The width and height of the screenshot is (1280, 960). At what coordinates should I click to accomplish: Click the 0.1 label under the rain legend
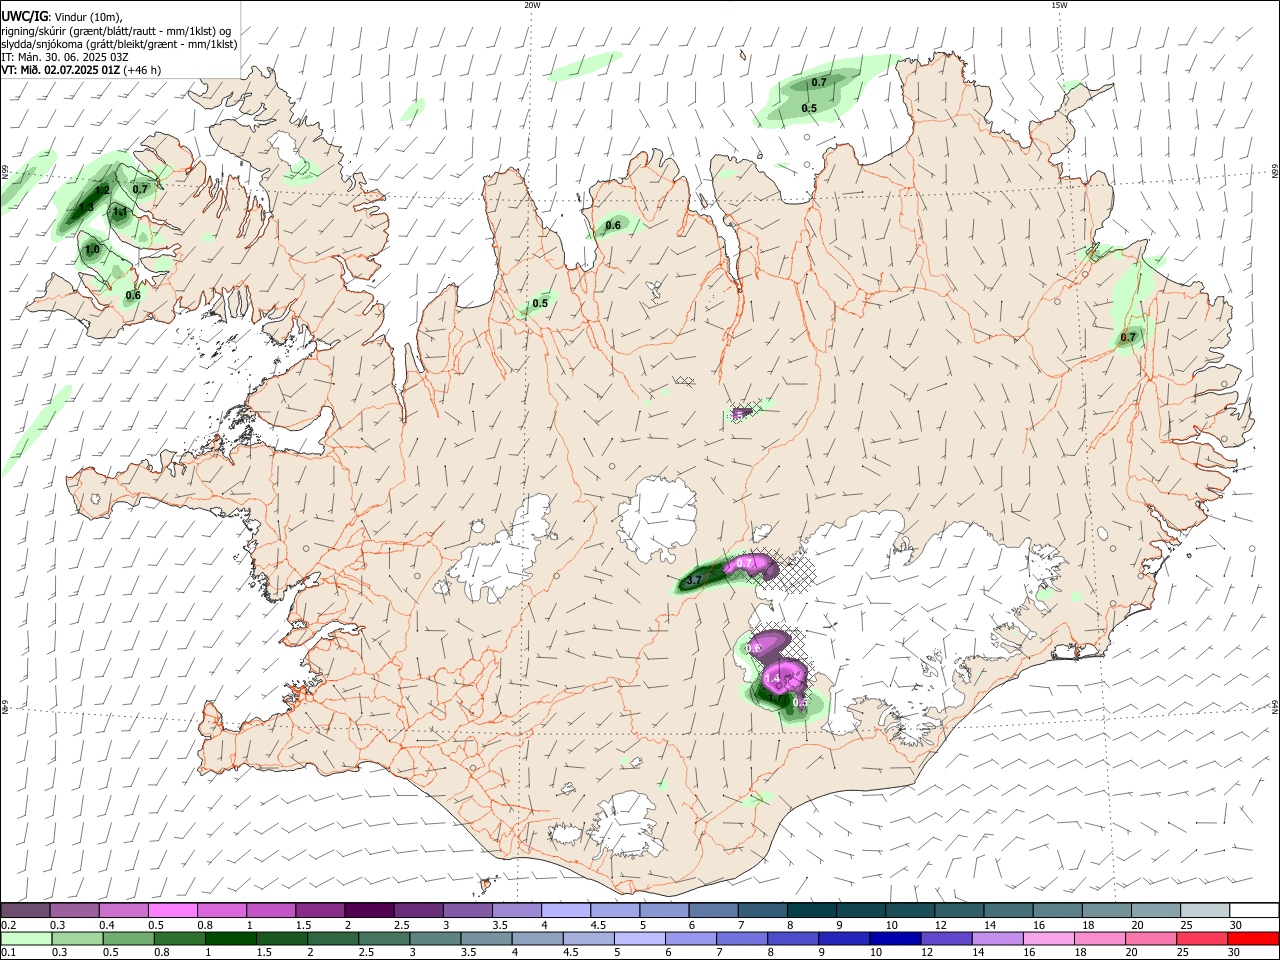tap(7, 953)
